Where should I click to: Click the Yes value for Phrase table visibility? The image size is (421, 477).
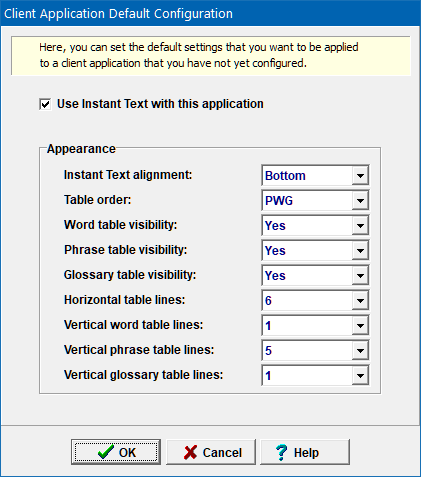tap(275, 251)
